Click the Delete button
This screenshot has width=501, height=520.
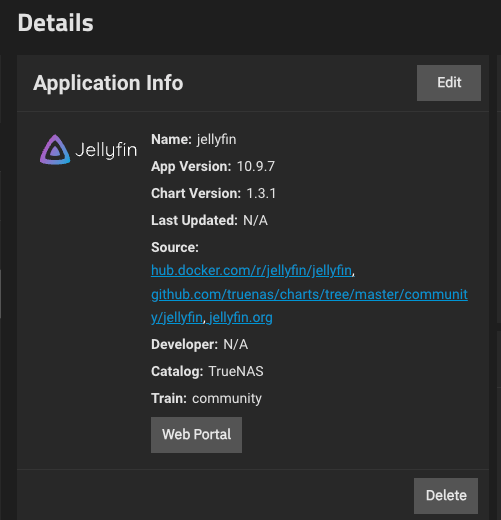(x=446, y=496)
